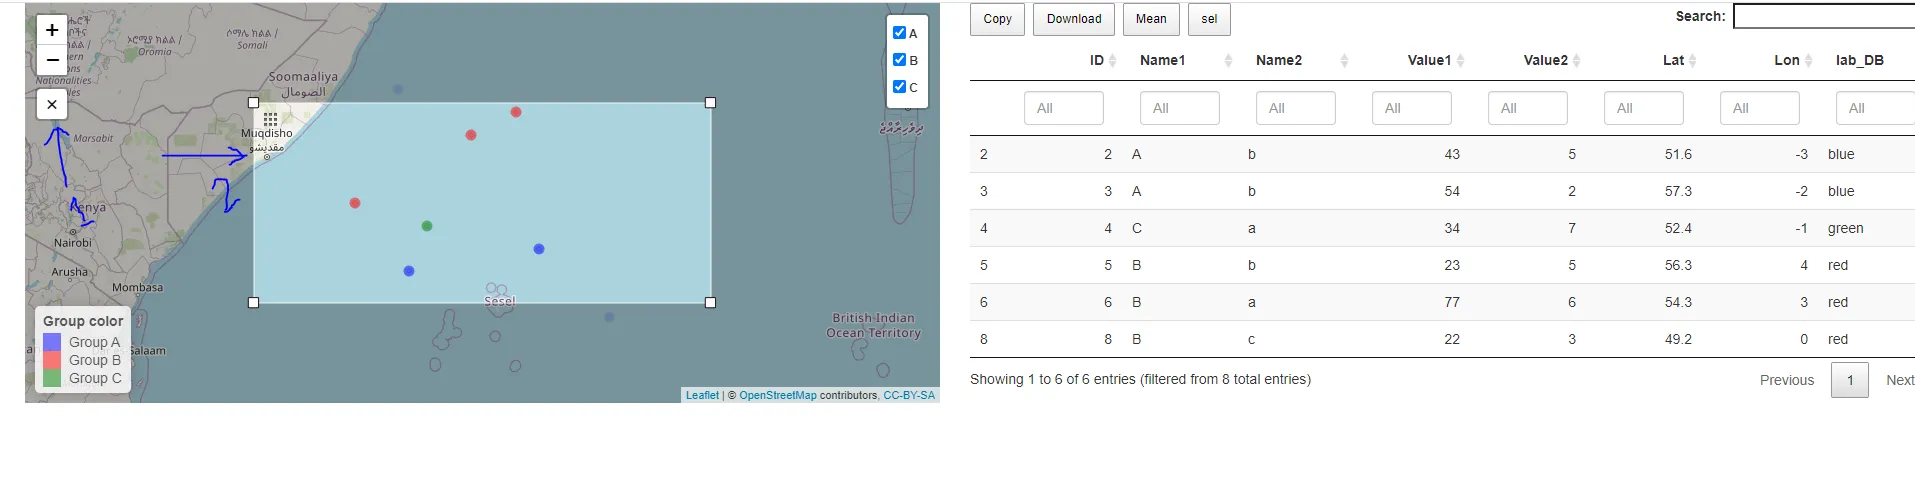This screenshot has height=482, width=1915.
Task: Go to Previous table page
Action: tap(1787, 380)
